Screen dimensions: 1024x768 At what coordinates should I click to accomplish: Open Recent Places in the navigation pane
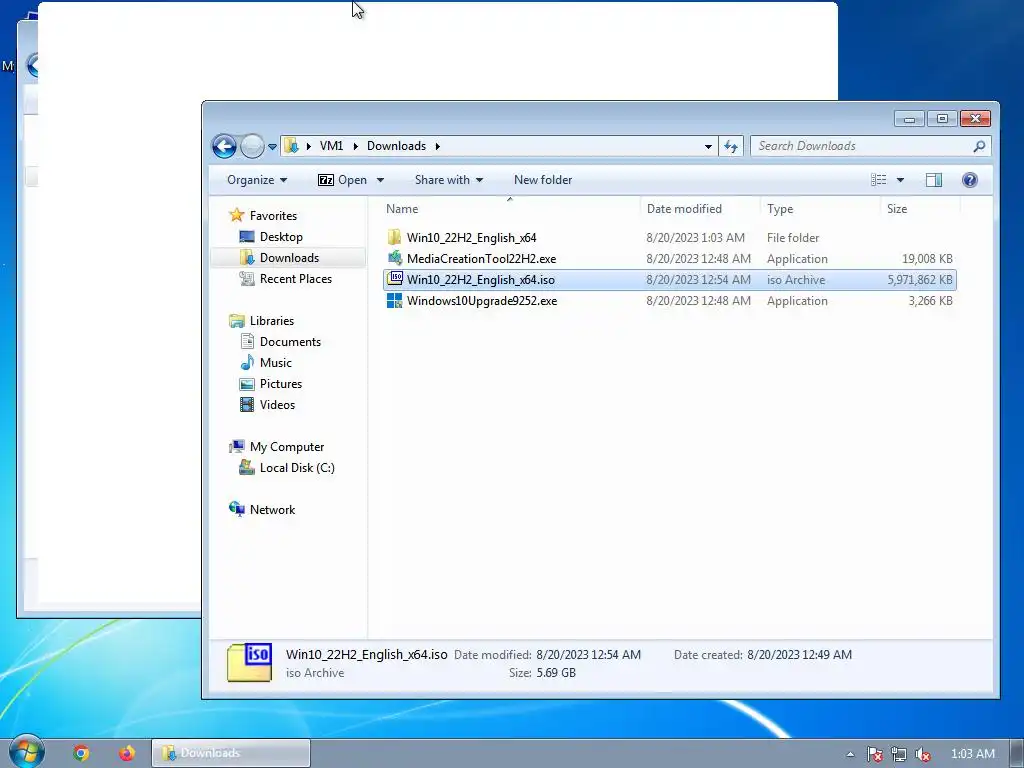coord(295,278)
